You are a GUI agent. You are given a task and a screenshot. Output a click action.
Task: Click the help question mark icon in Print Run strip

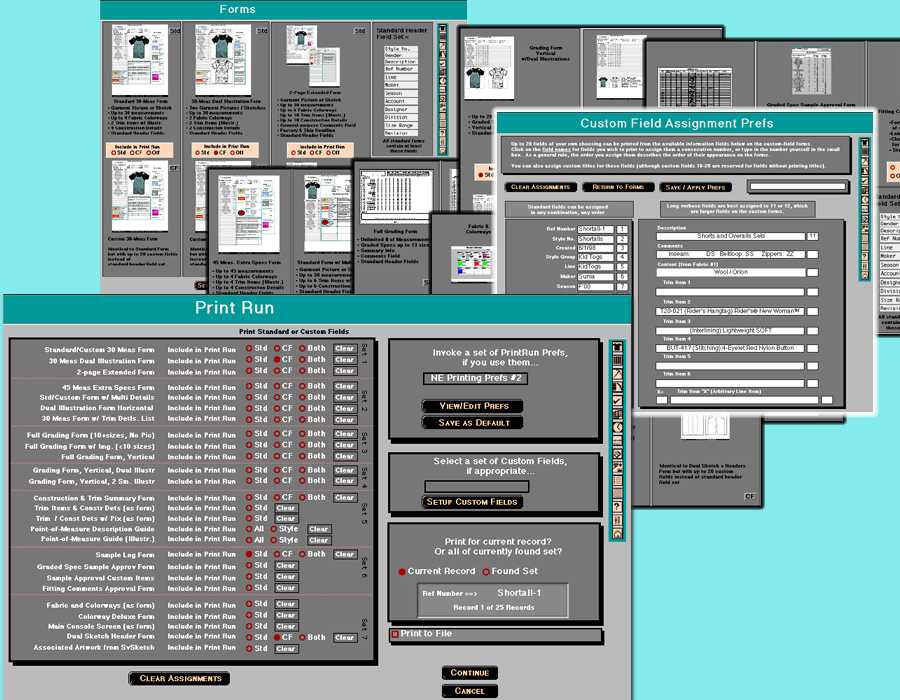click(x=617, y=505)
